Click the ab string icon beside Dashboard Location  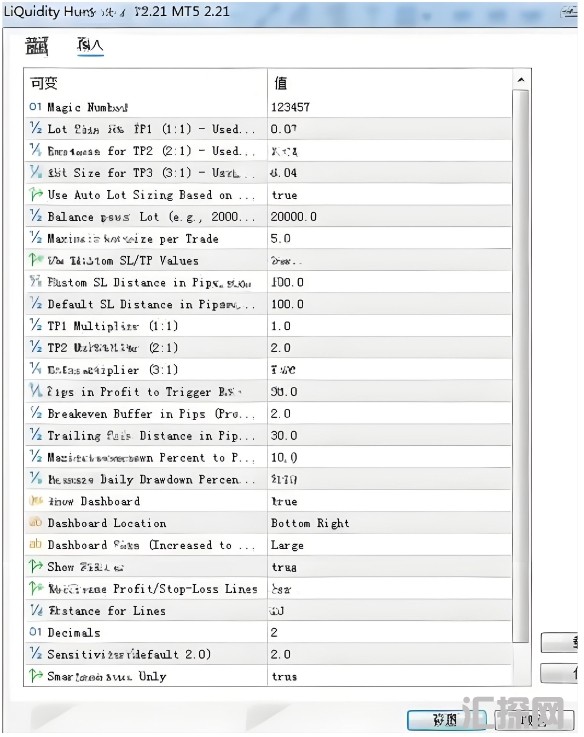pos(36,522)
